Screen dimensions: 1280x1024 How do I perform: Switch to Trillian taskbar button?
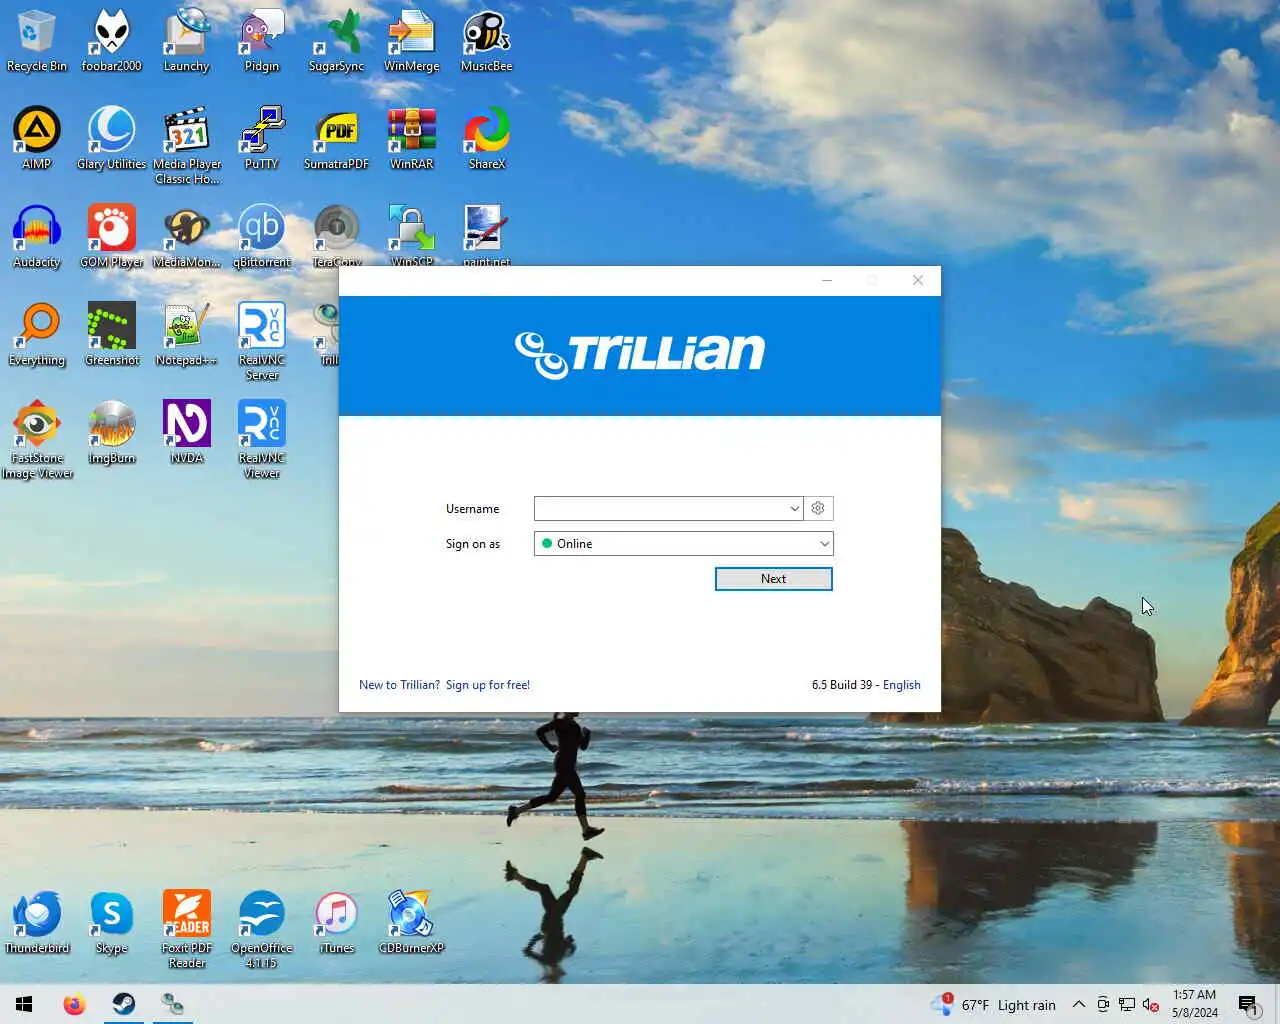click(172, 1004)
